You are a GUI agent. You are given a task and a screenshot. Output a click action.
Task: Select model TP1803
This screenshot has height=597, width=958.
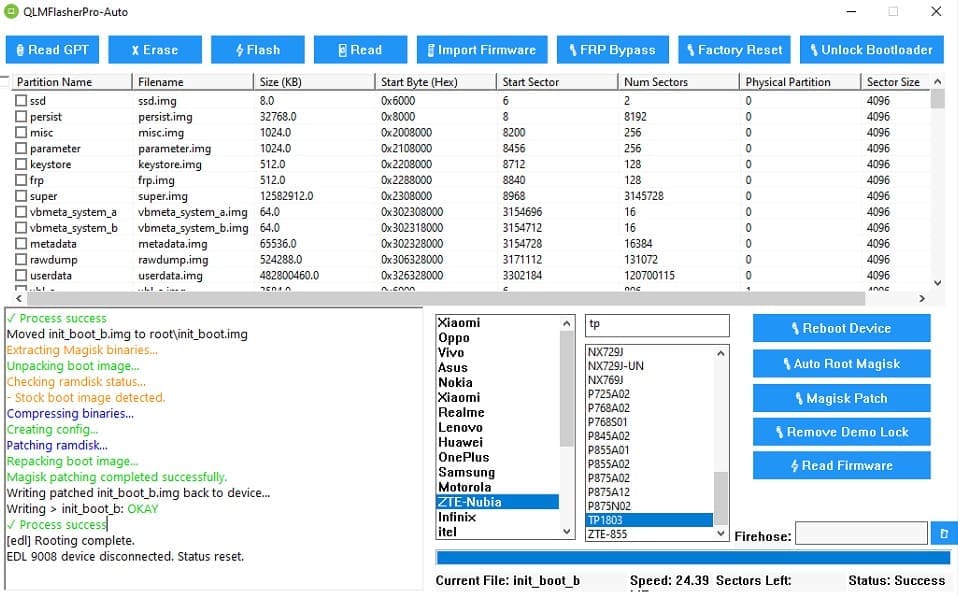pyautogui.click(x=649, y=521)
